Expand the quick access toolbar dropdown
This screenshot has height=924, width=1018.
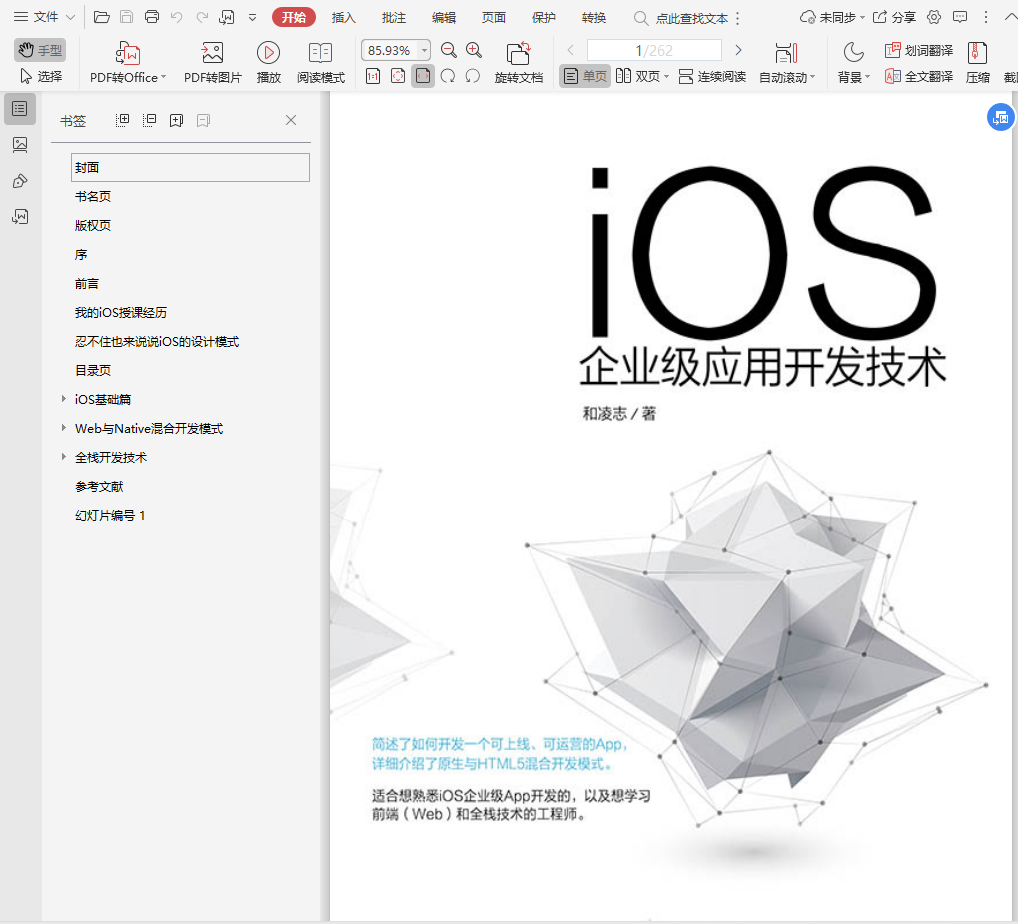point(253,18)
